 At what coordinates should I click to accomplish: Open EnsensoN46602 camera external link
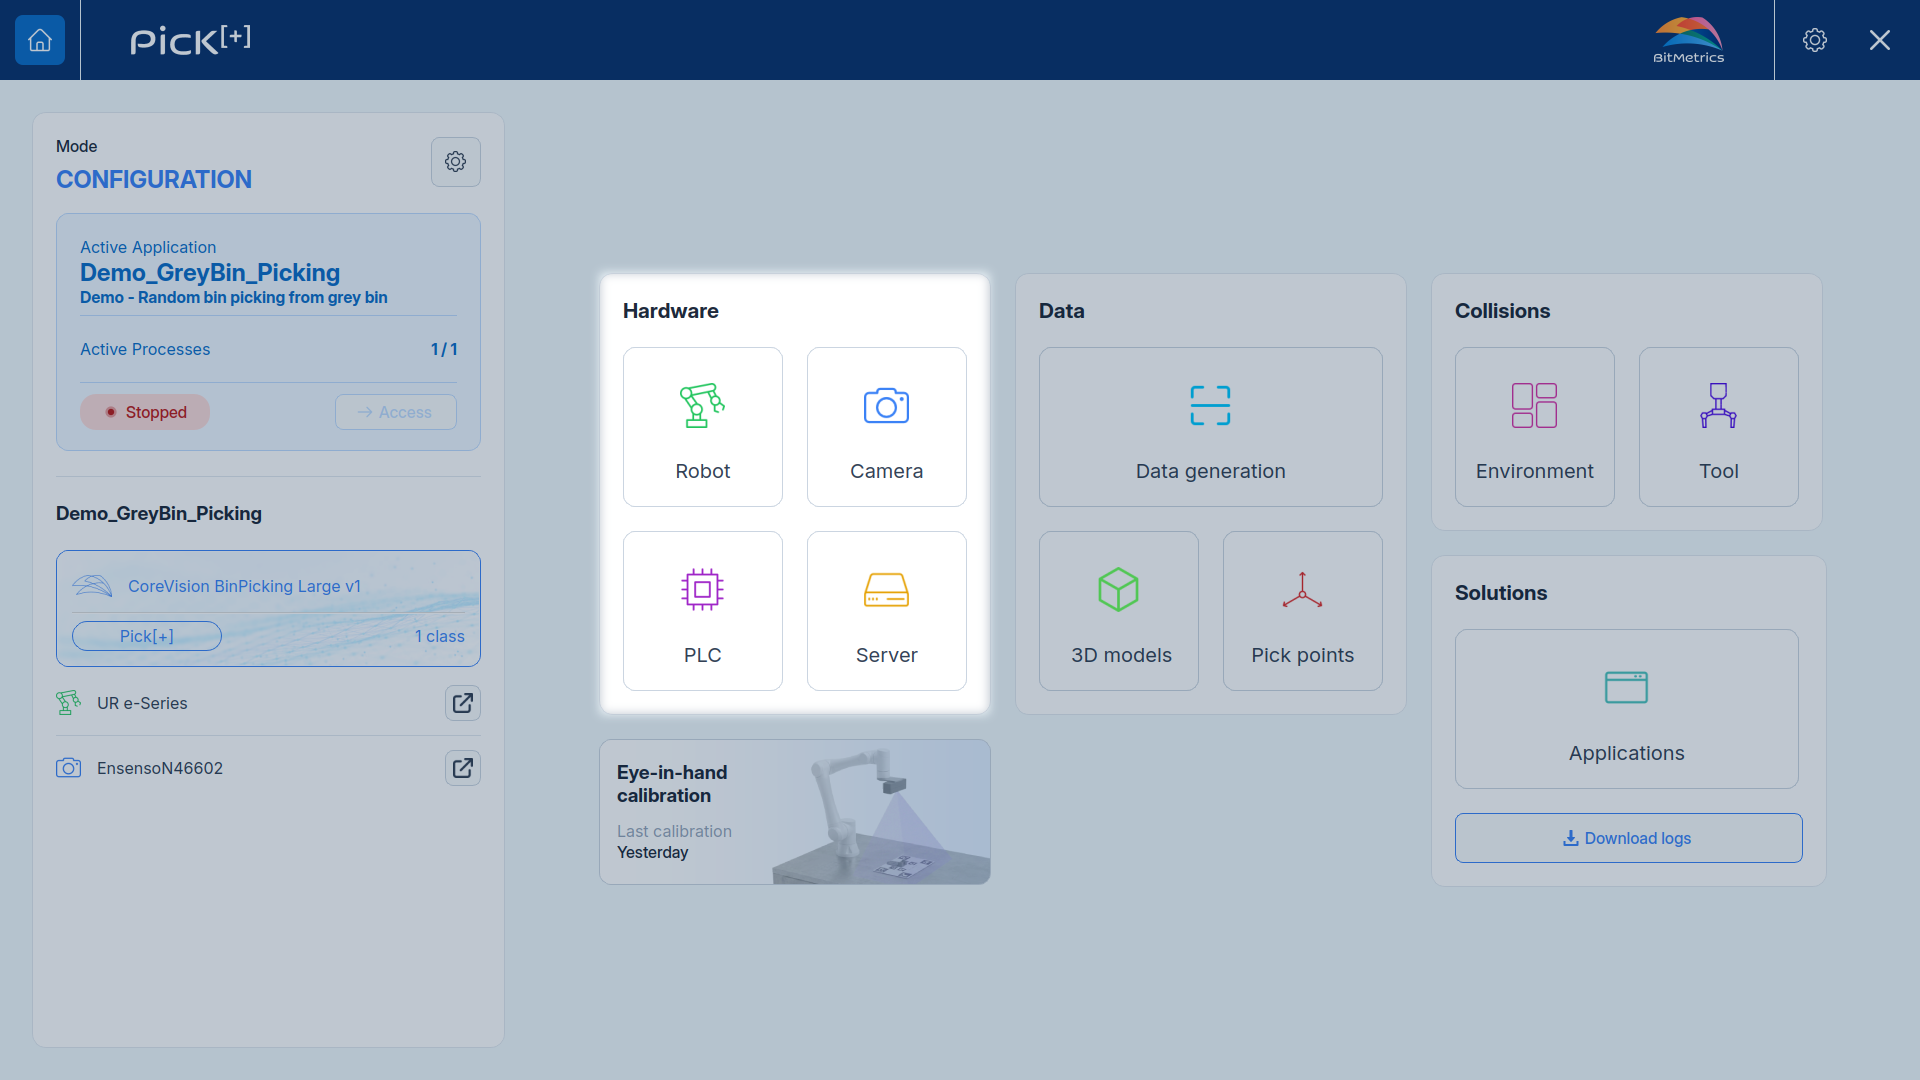tap(463, 768)
